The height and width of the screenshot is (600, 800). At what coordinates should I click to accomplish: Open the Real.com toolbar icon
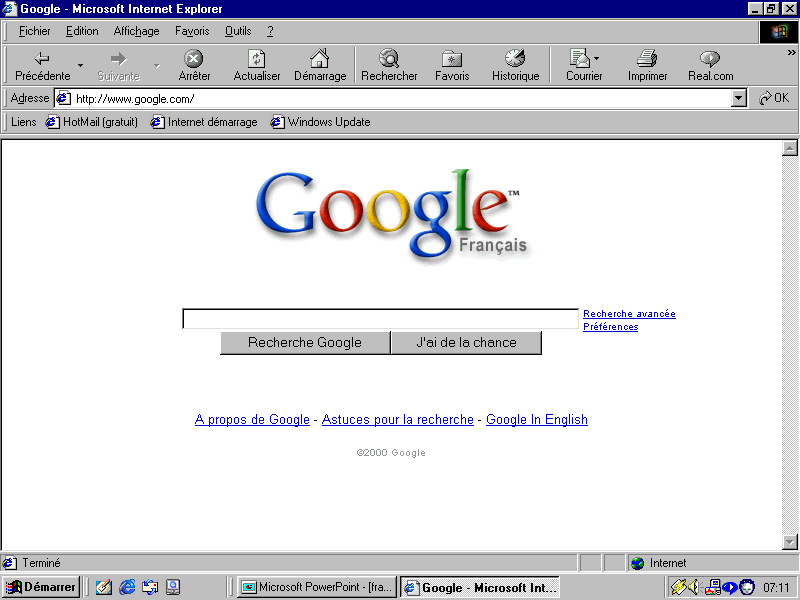click(x=710, y=59)
